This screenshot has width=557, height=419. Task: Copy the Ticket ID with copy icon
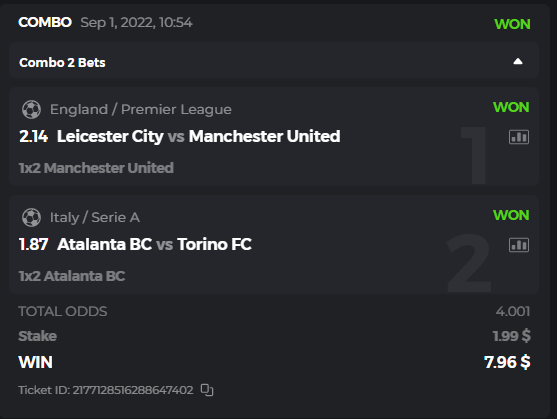tap(207, 390)
